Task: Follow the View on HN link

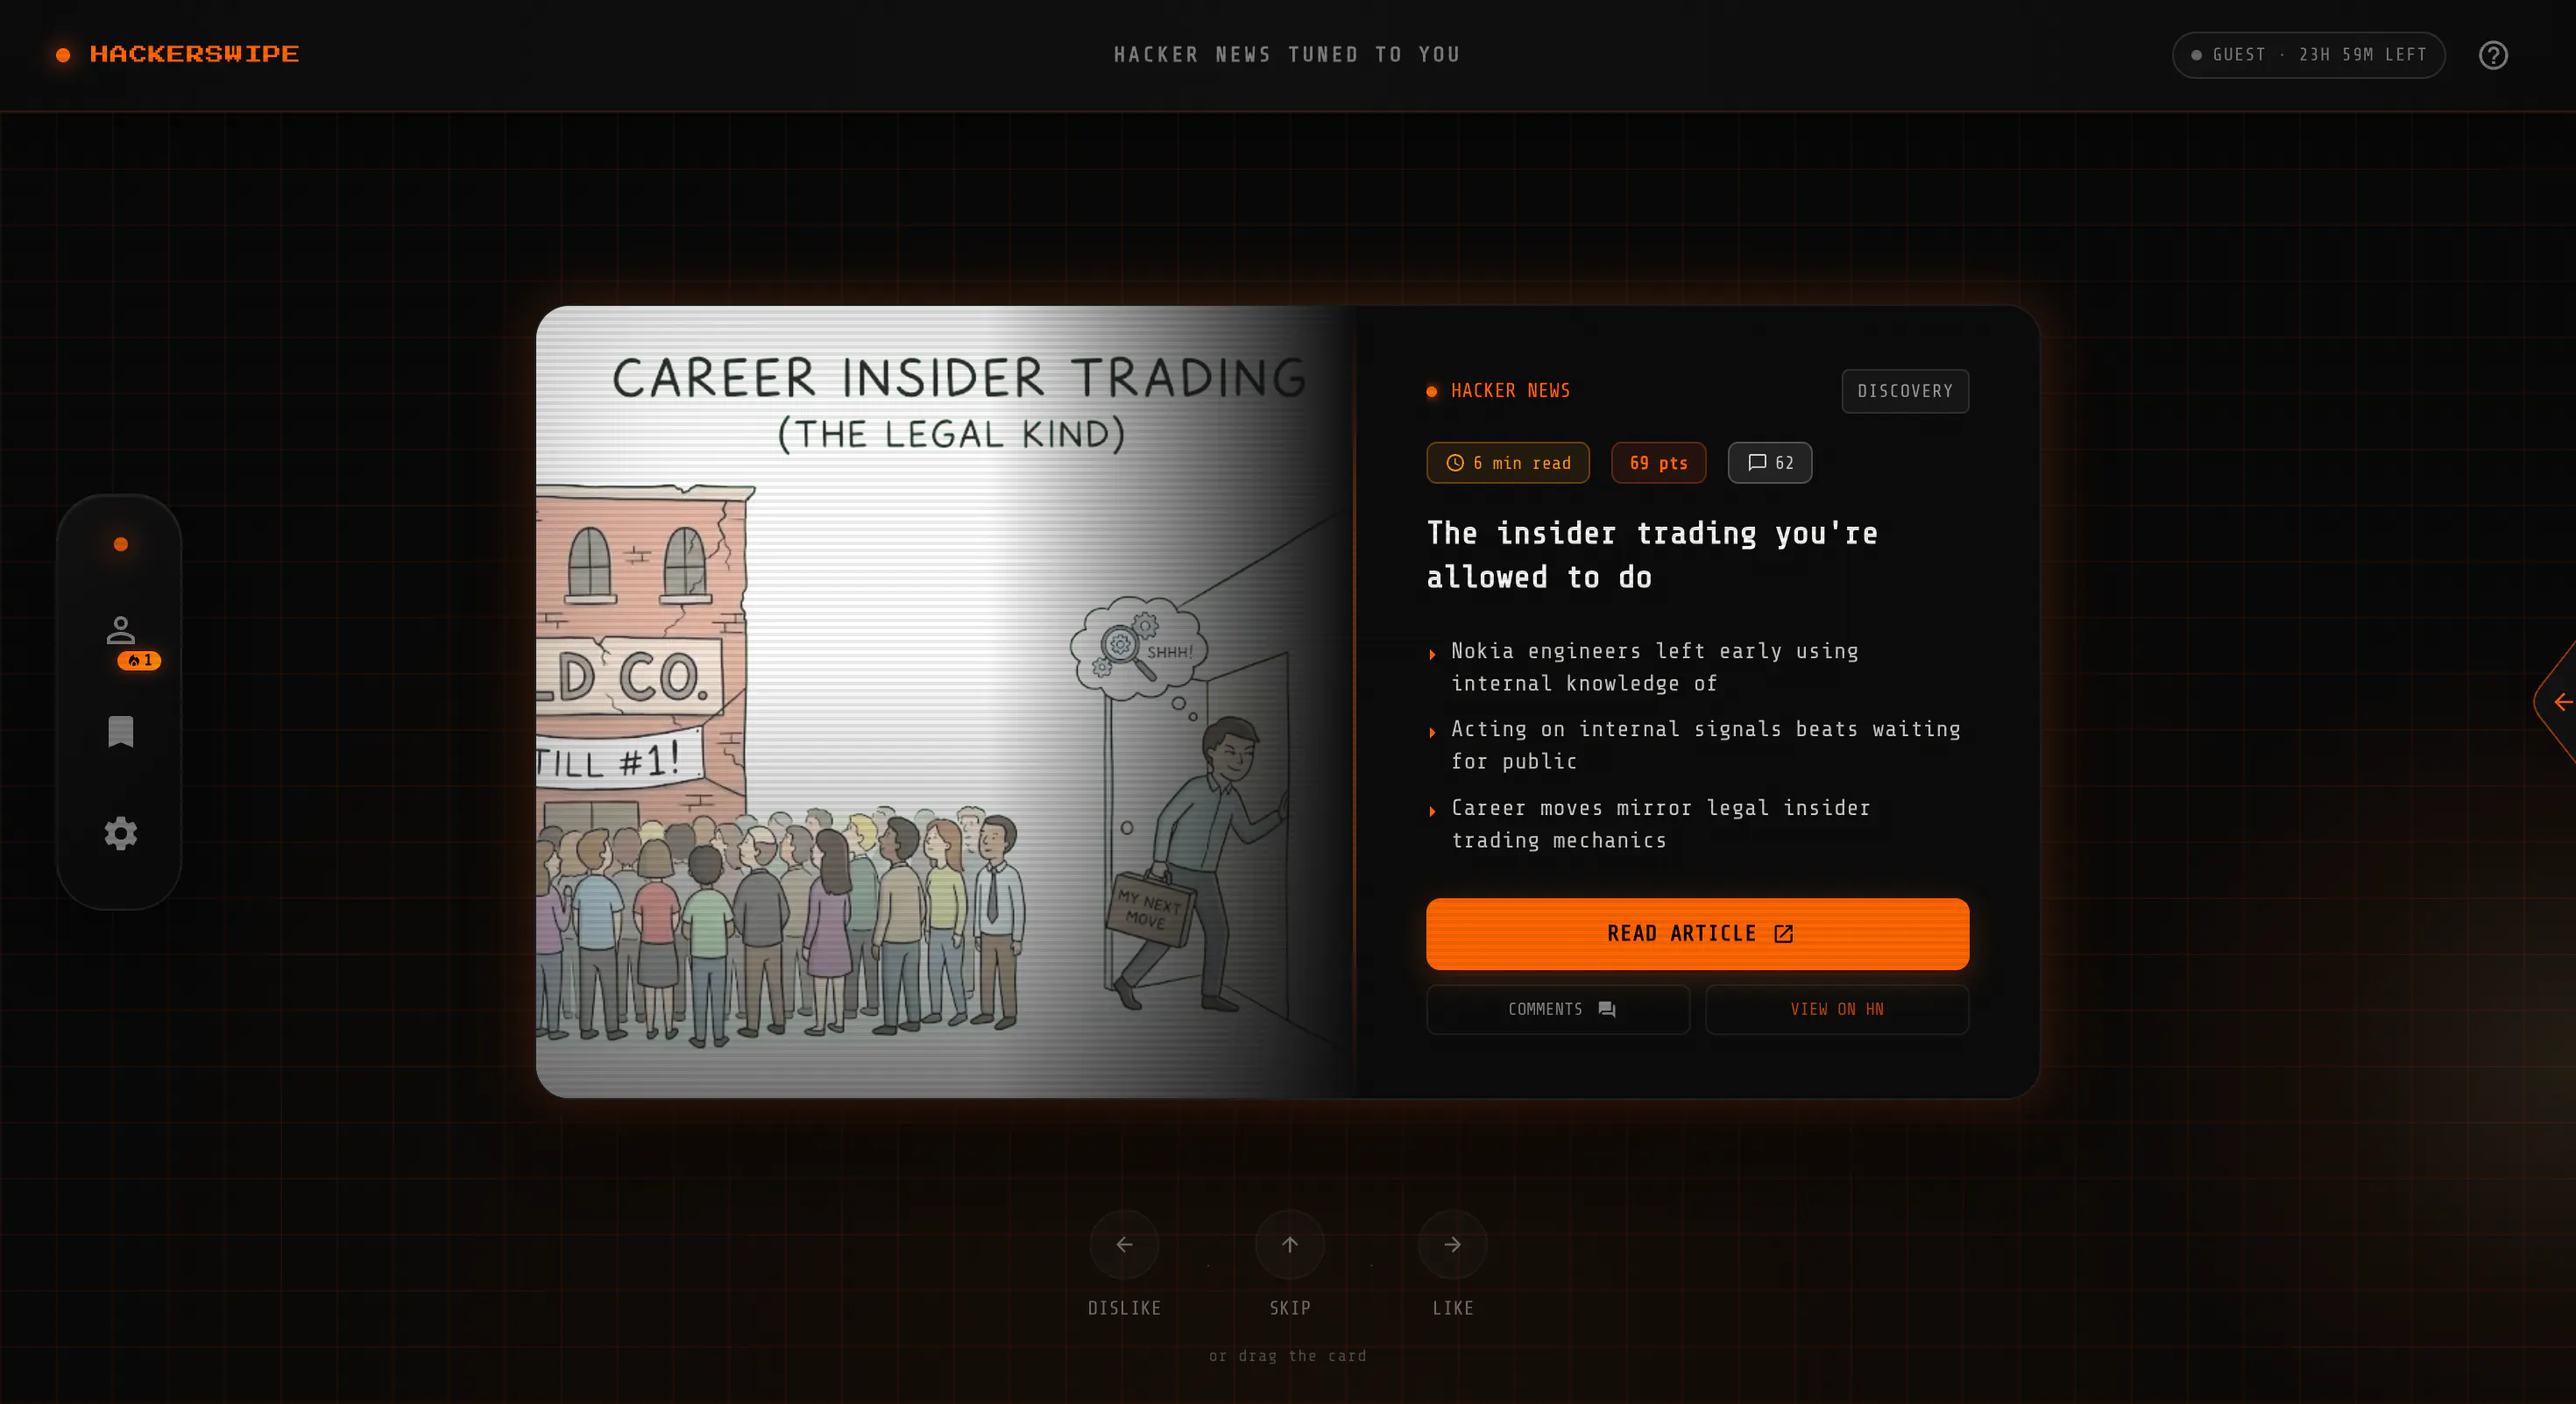Action: 1836,1009
